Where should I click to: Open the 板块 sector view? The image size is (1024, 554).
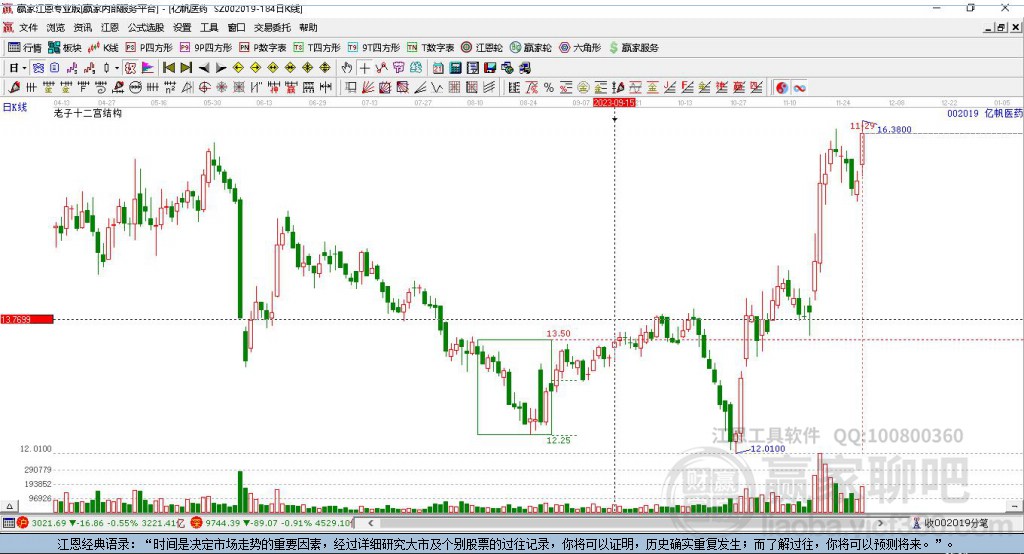[x=65, y=48]
